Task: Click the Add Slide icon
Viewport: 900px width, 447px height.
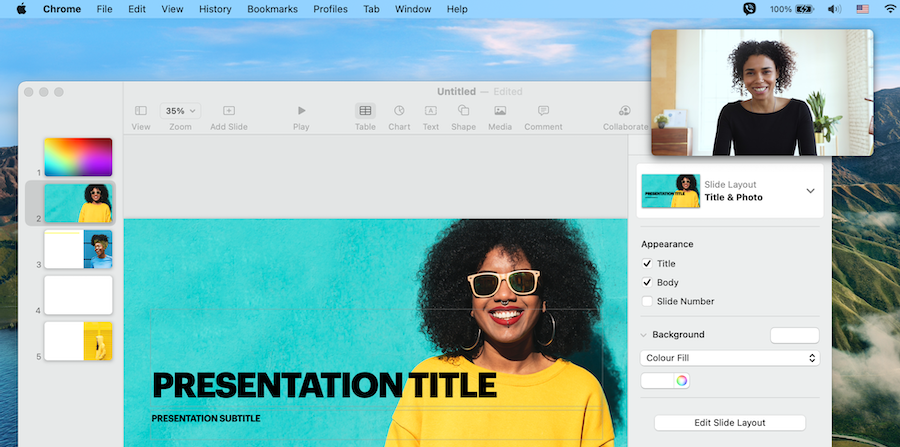Action: point(228,111)
